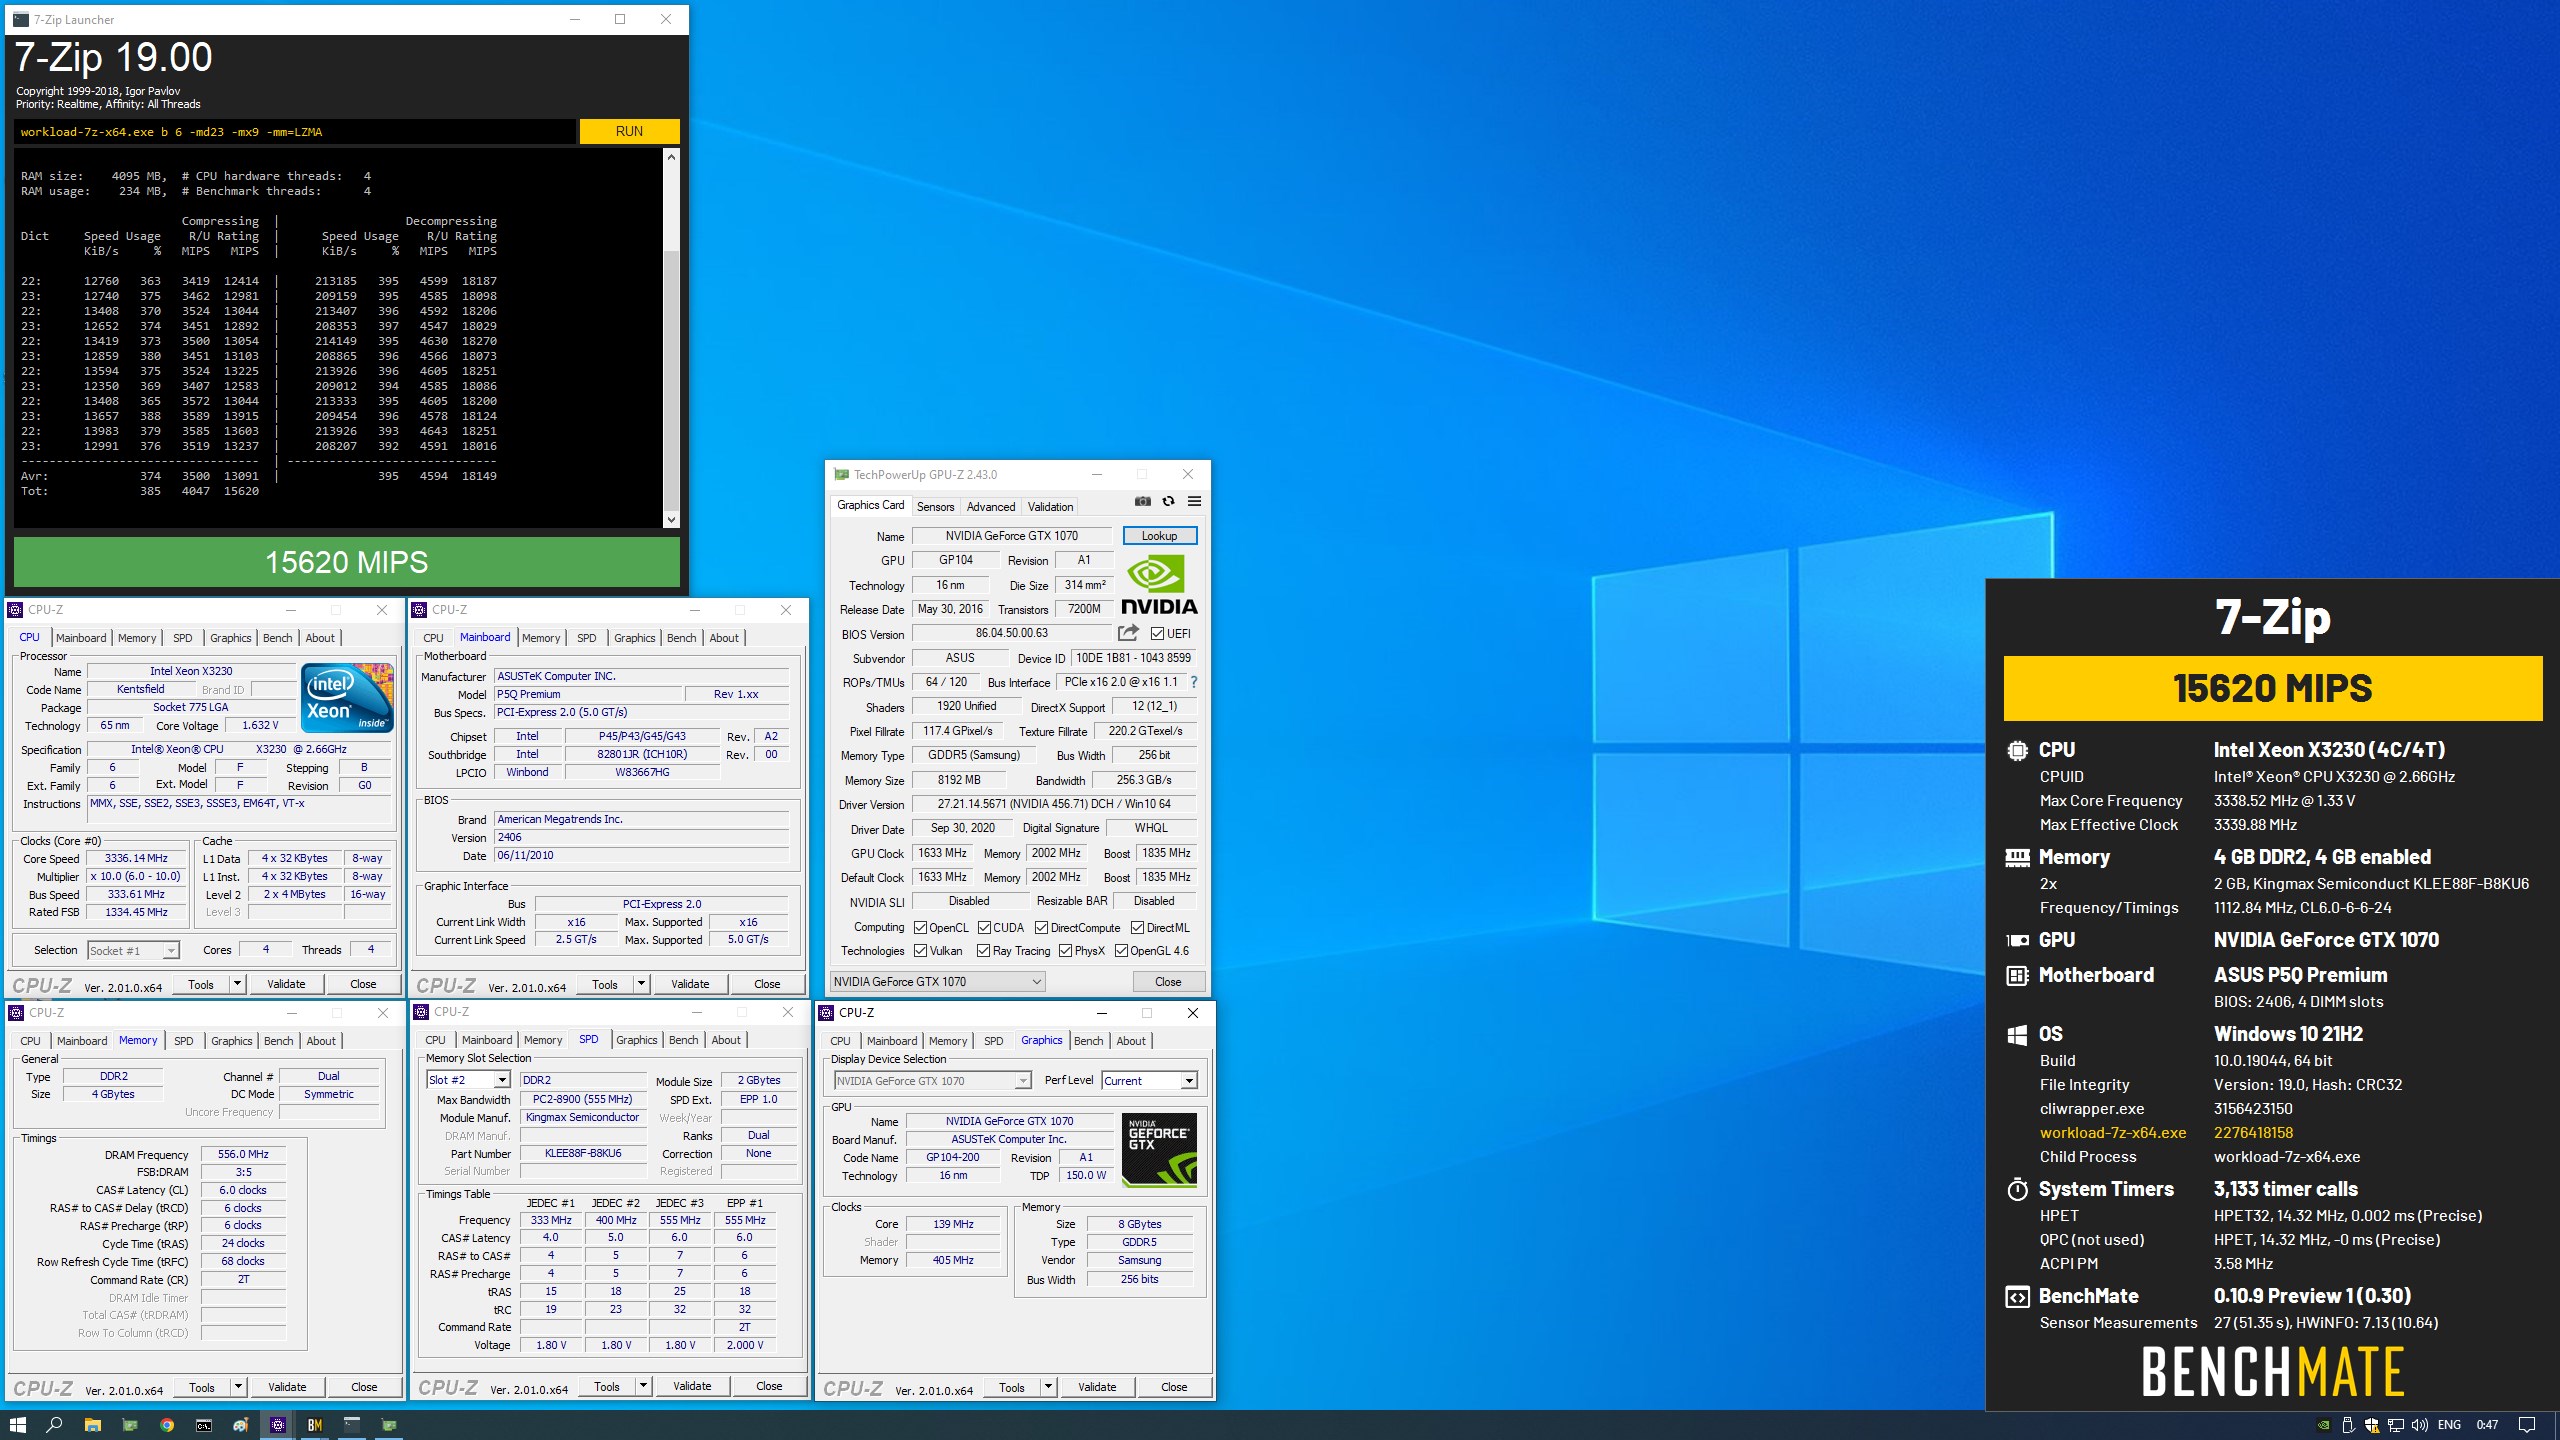This screenshot has width=2560, height=1440.
Task: Open the GPU selection dropdown in GPU-Z
Action: tap(938, 982)
